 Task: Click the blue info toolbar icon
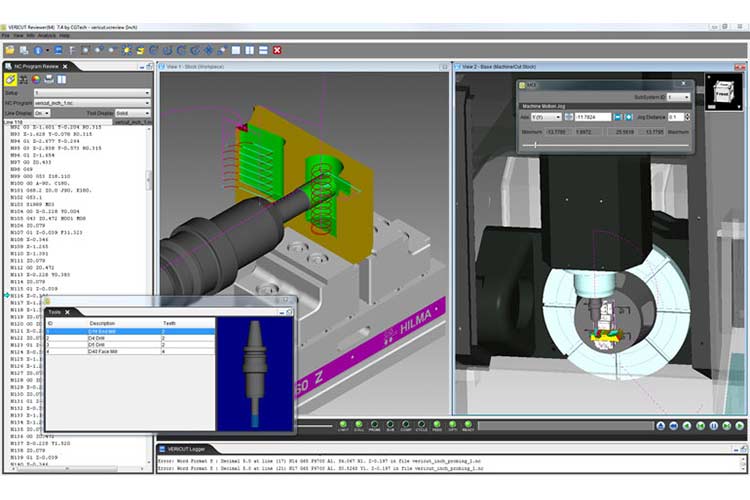[38, 50]
